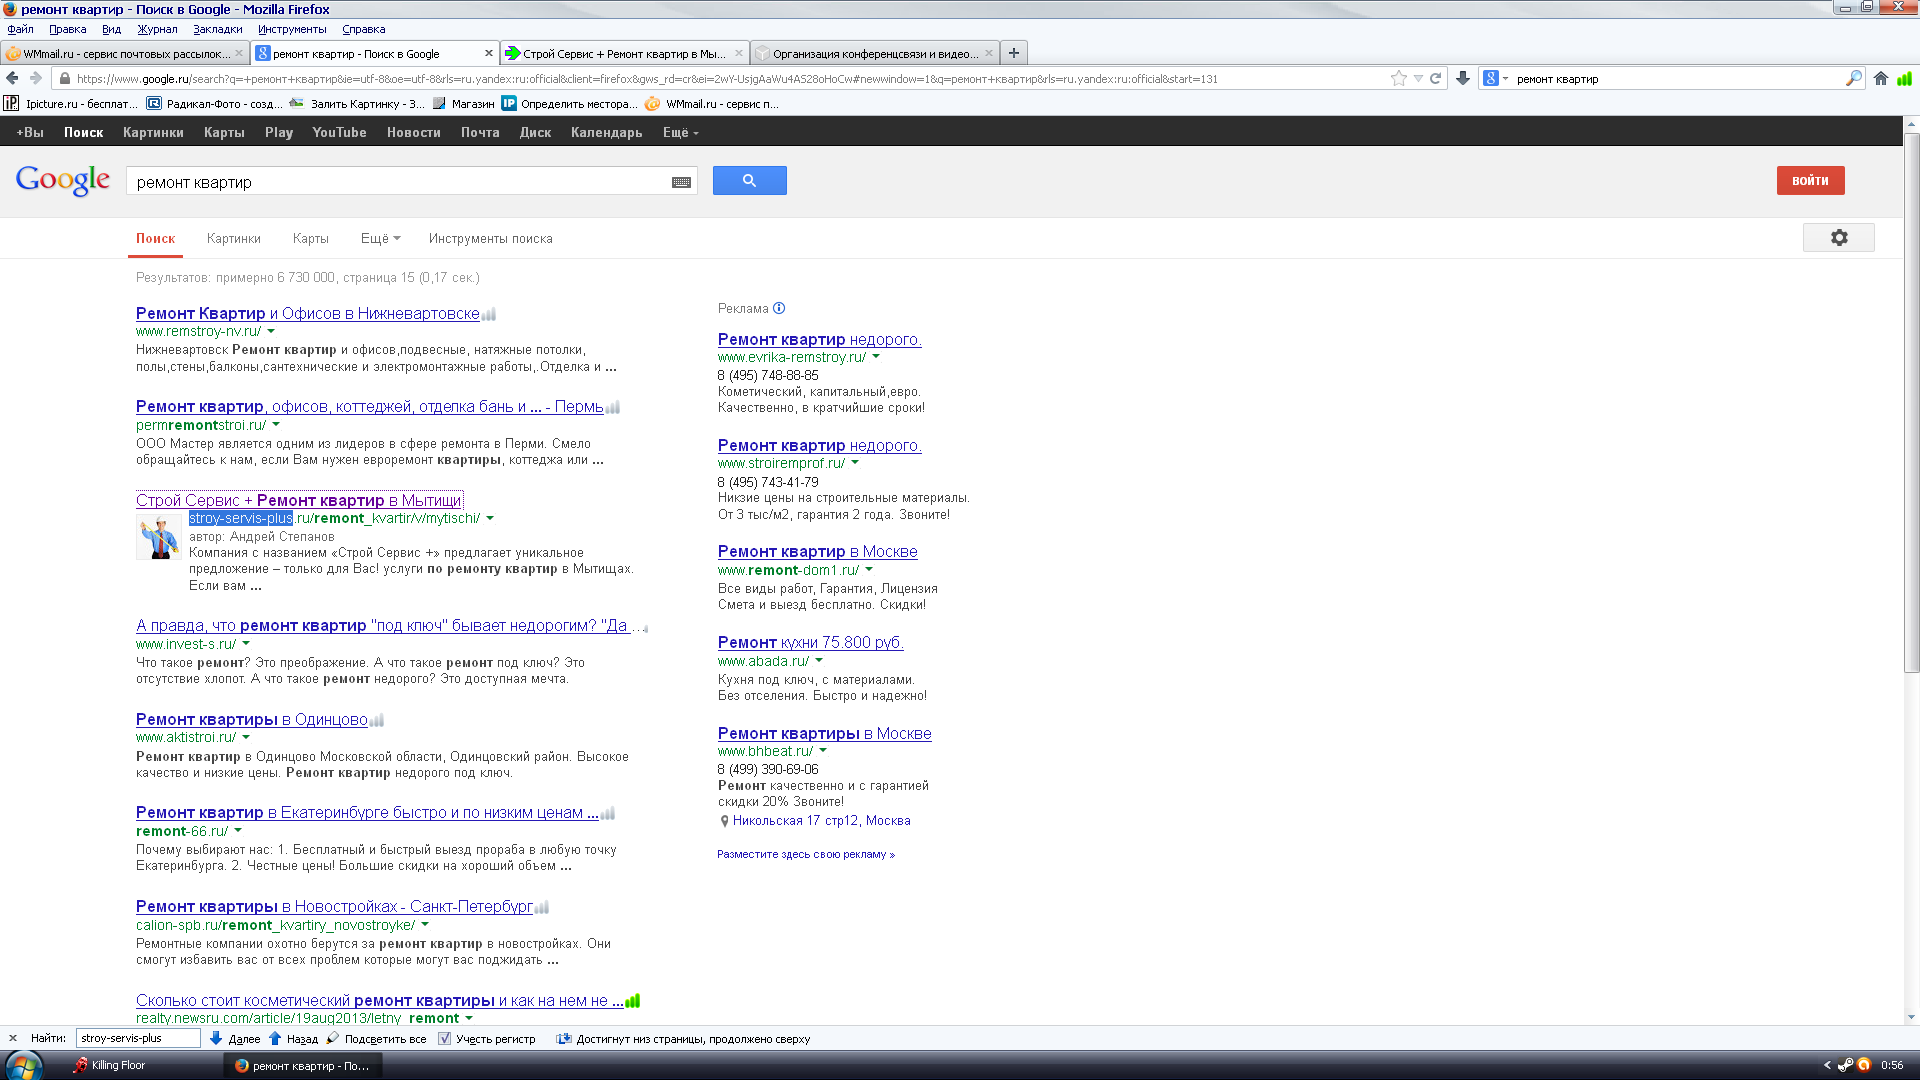Click the ad info icon beside Реклама
The width and height of the screenshot is (1920, 1080).
pyautogui.click(x=779, y=308)
